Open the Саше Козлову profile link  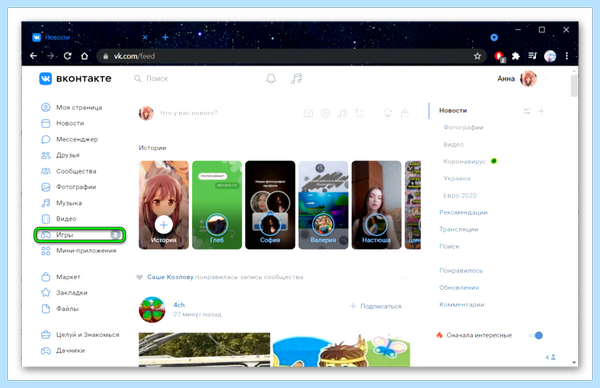[170, 277]
